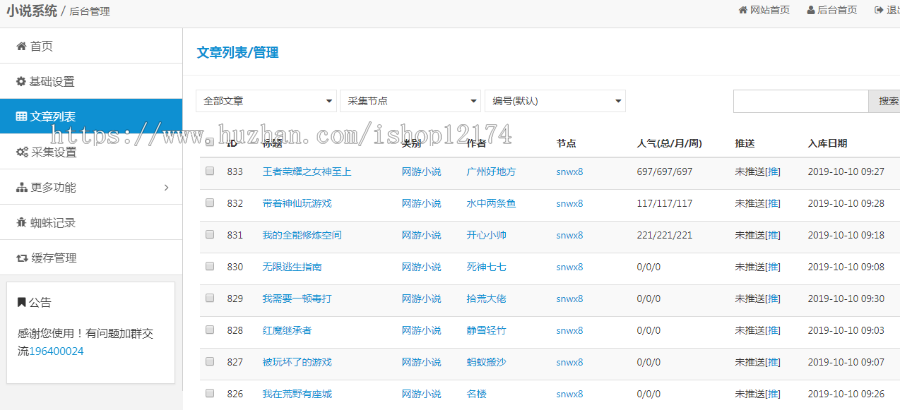Click the [推] push link in row 833
This screenshot has width=900, height=410.
(773, 171)
